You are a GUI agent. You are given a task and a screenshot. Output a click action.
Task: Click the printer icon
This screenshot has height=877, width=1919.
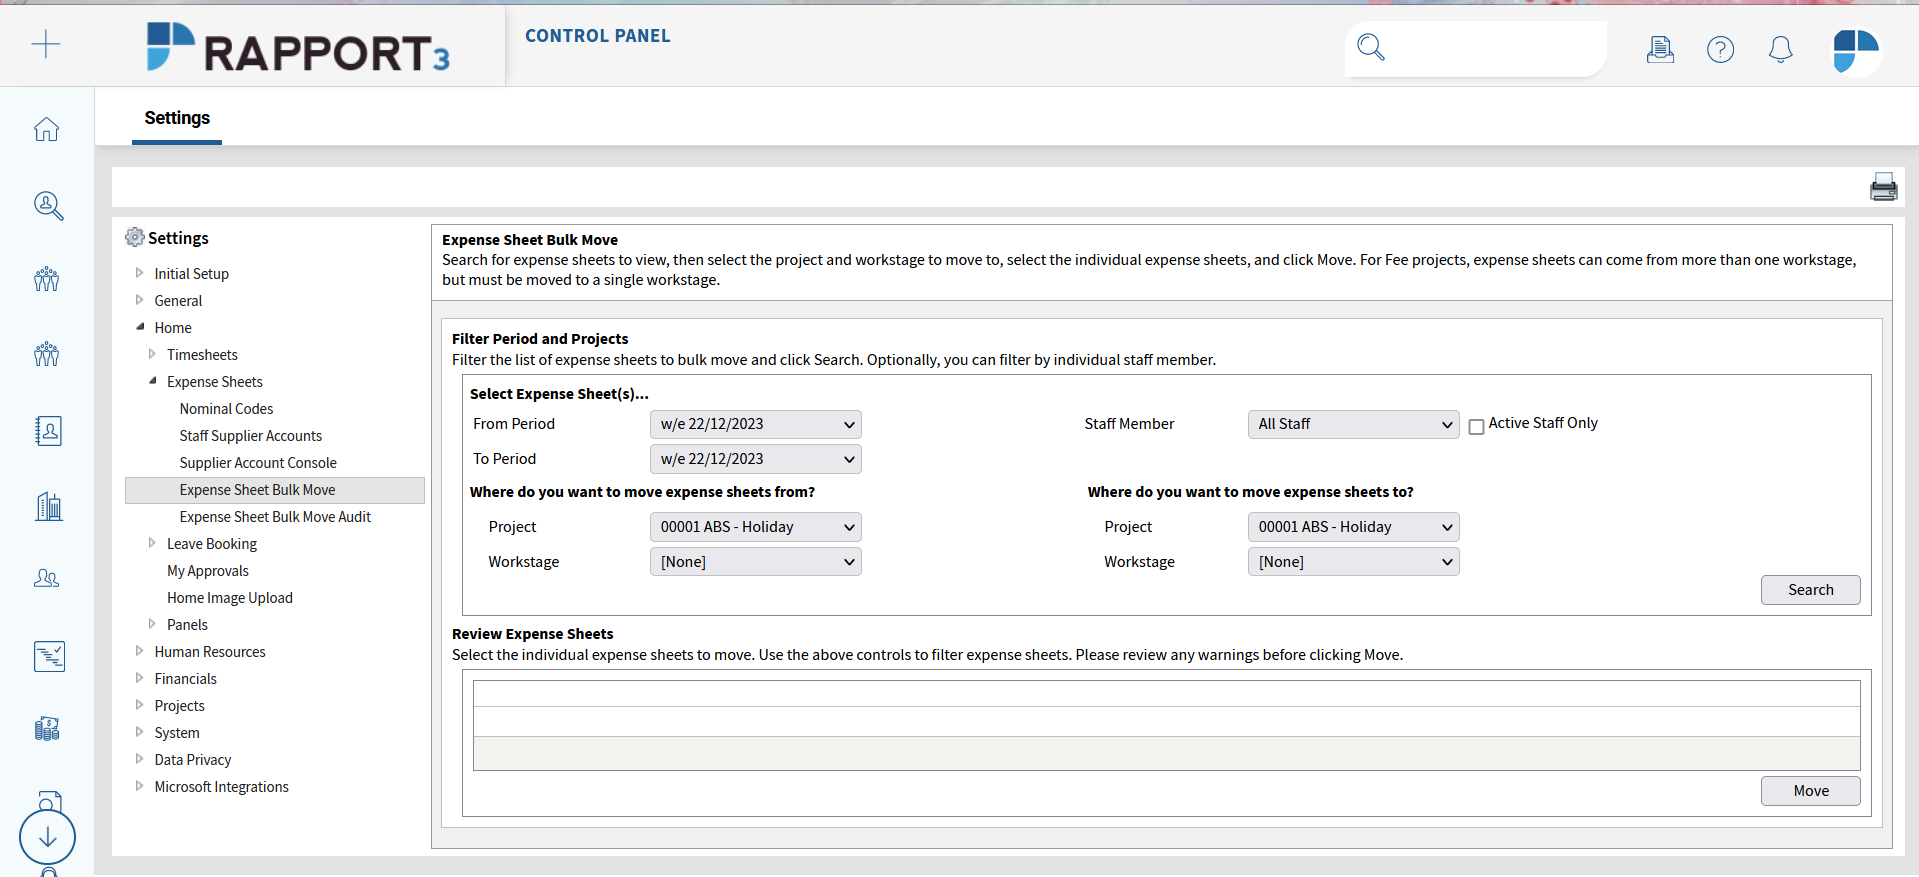(x=1883, y=187)
